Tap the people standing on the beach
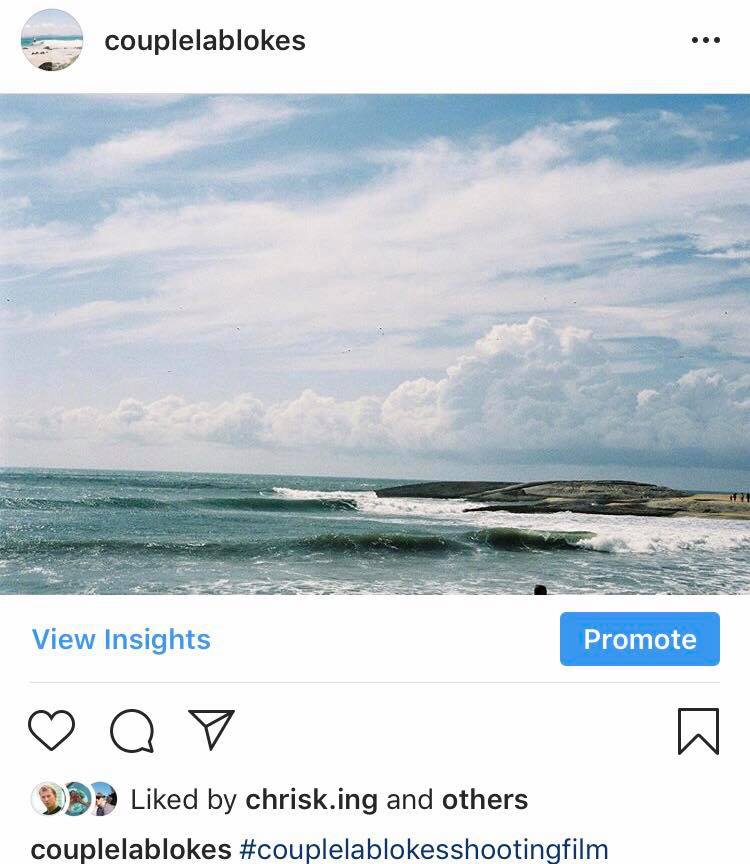The width and height of the screenshot is (750, 864). point(738,497)
